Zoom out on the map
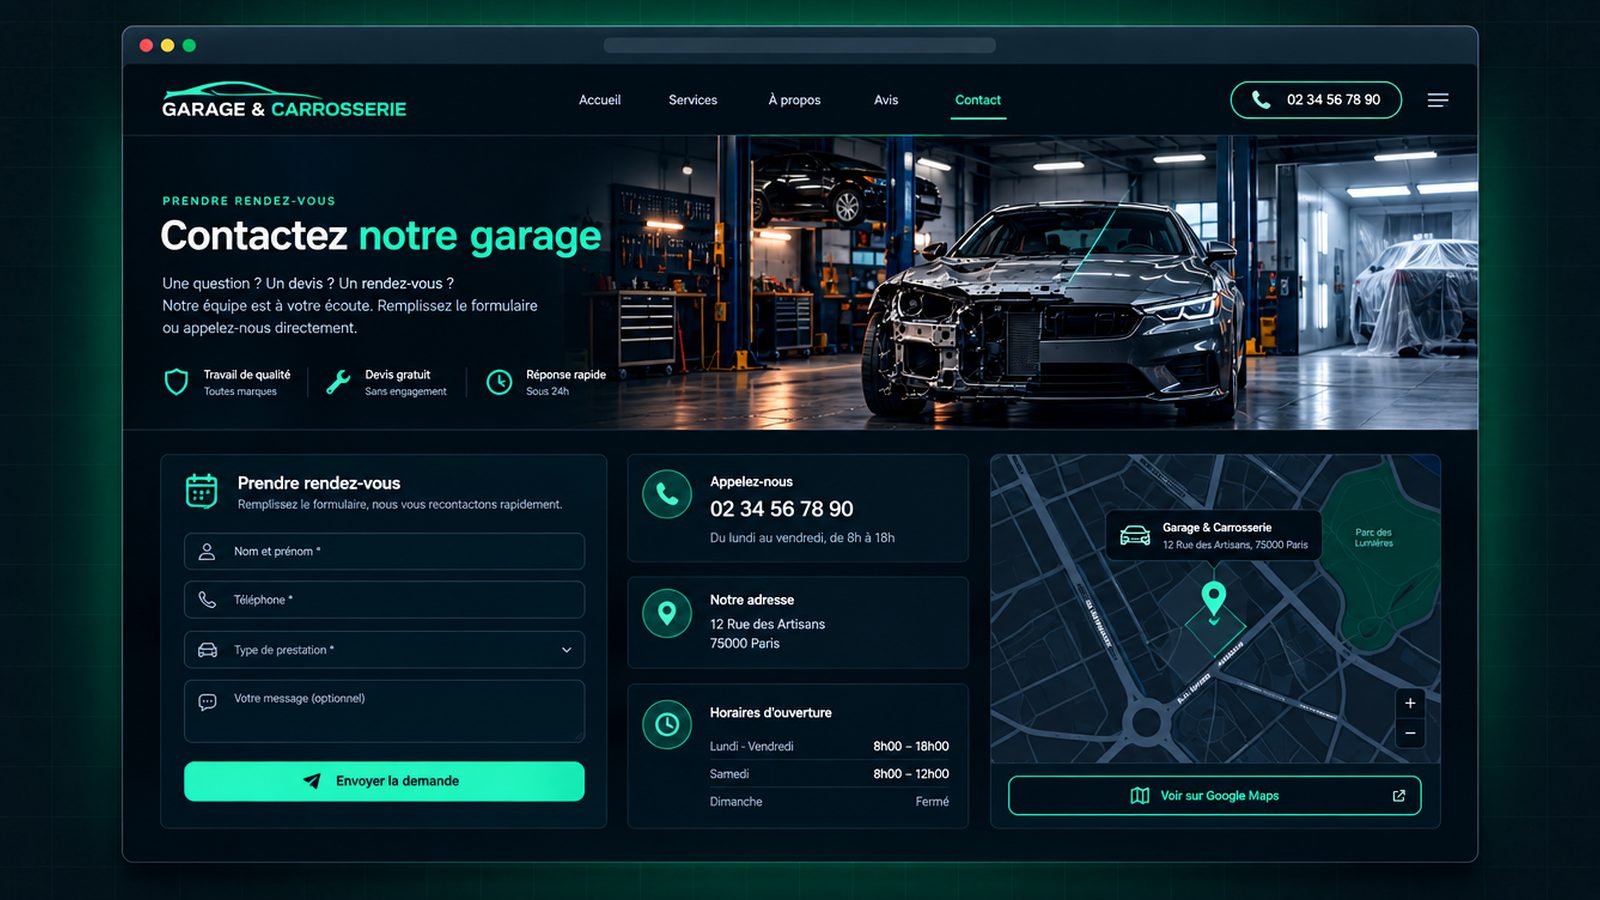Screen dimensions: 1600x900 point(1410,733)
